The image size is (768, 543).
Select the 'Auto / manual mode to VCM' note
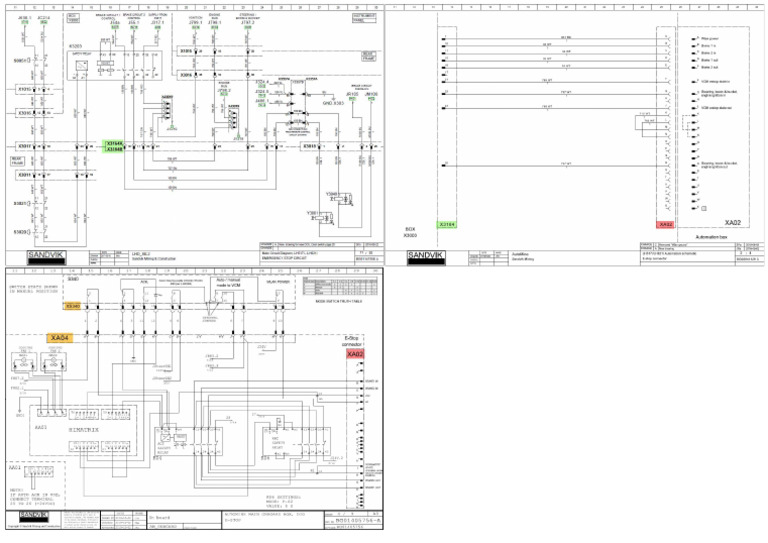click(228, 283)
